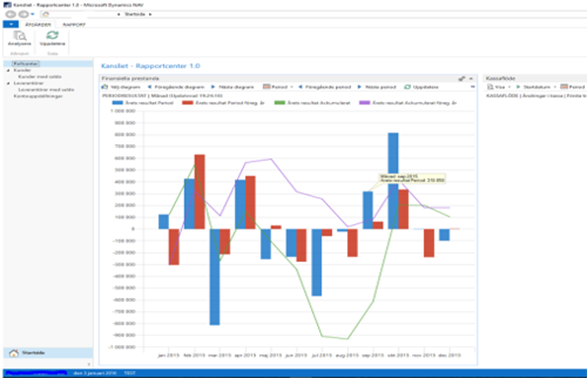Image resolution: width=587 pixels, height=378 pixels.
Task: Switch to the RAPPORT ribbon tab
Action: coord(74,25)
